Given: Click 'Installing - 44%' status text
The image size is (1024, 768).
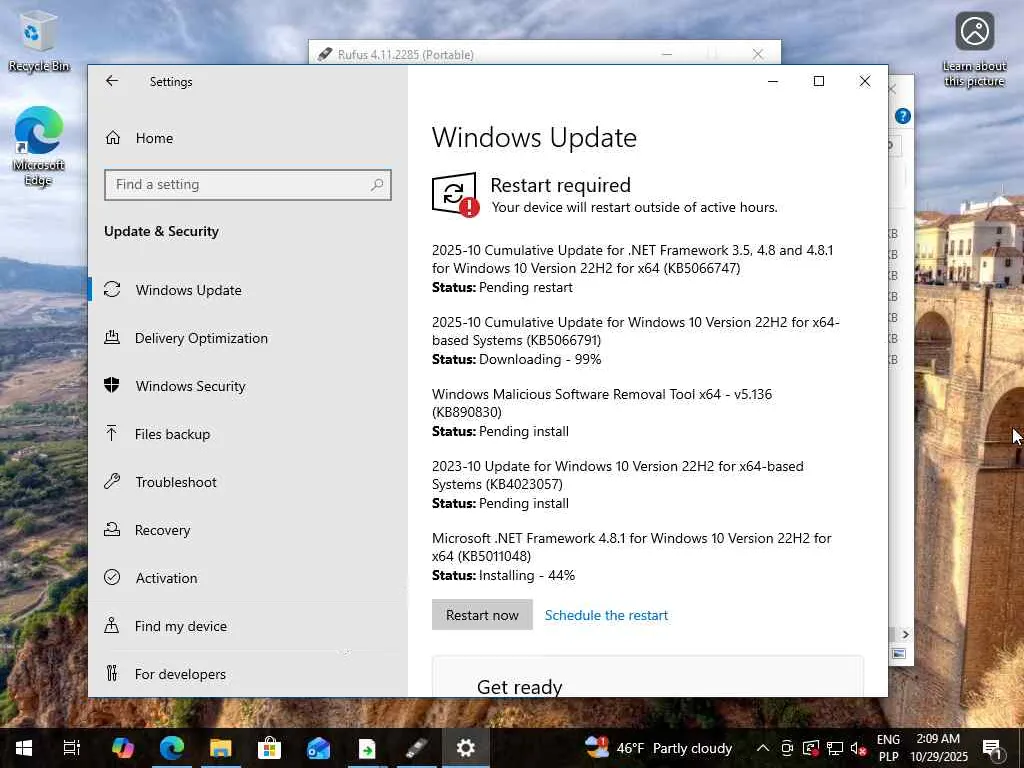Looking at the screenshot, I should (526, 575).
